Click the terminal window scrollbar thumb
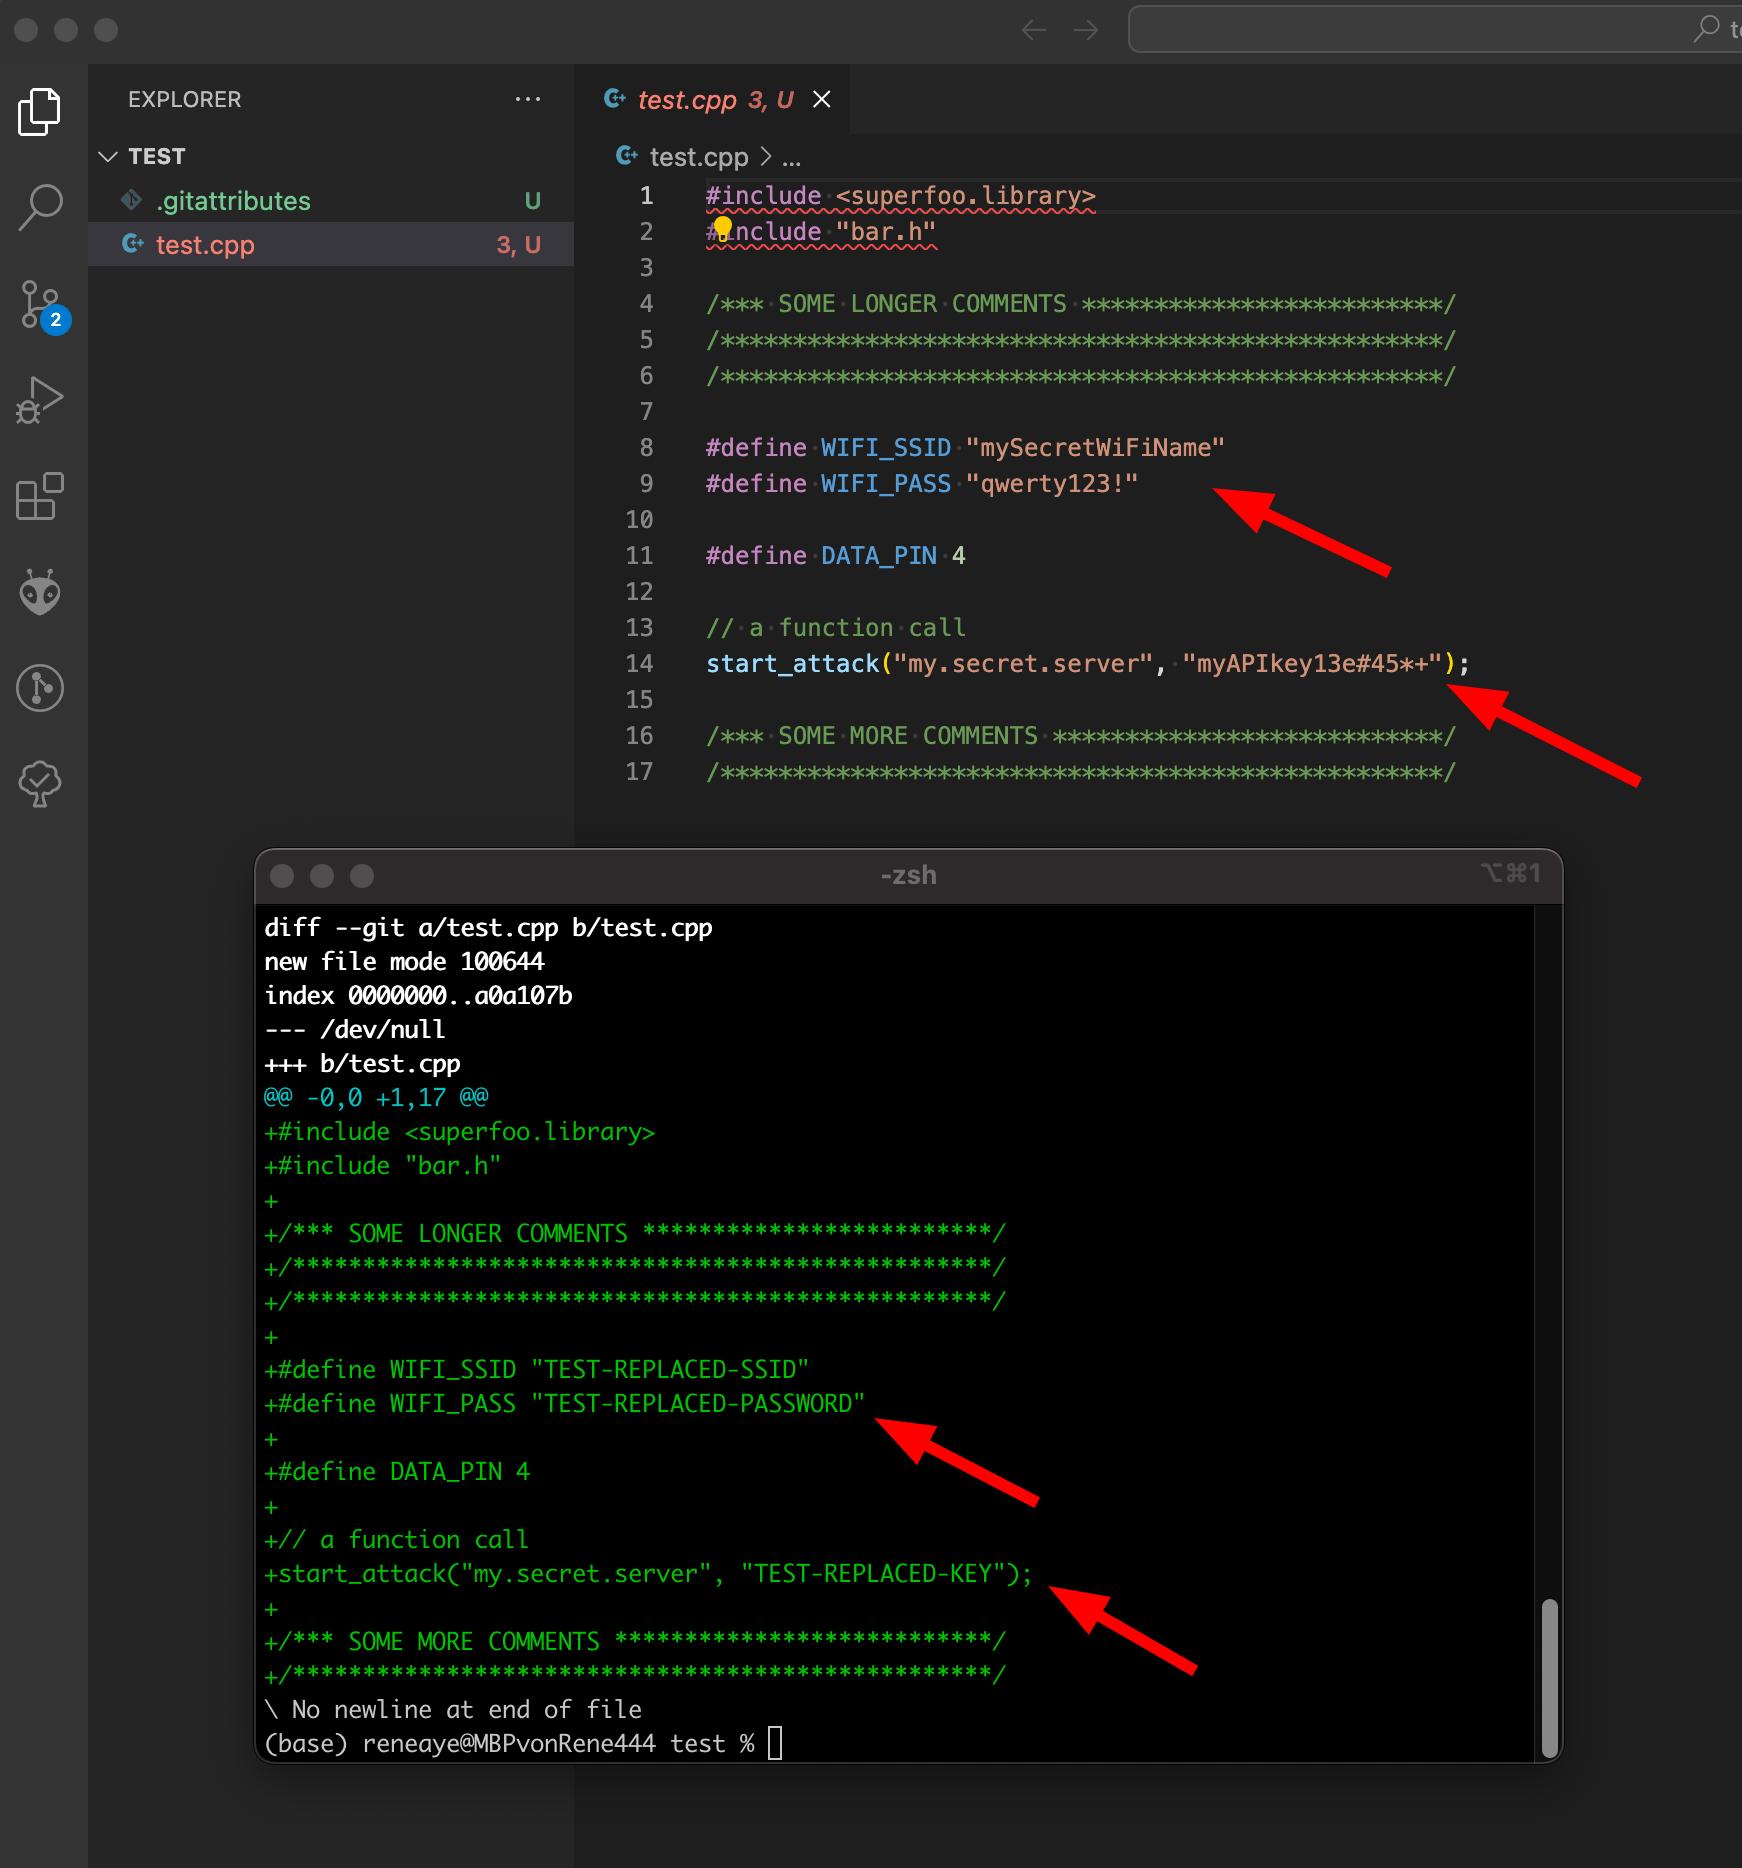This screenshot has width=1742, height=1868. pos(1549,1677)
